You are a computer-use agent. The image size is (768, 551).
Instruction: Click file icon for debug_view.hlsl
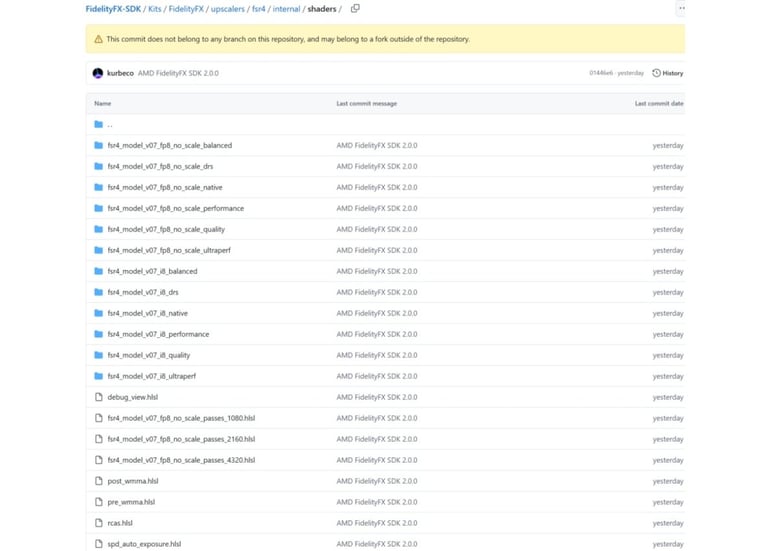(98, 397)
